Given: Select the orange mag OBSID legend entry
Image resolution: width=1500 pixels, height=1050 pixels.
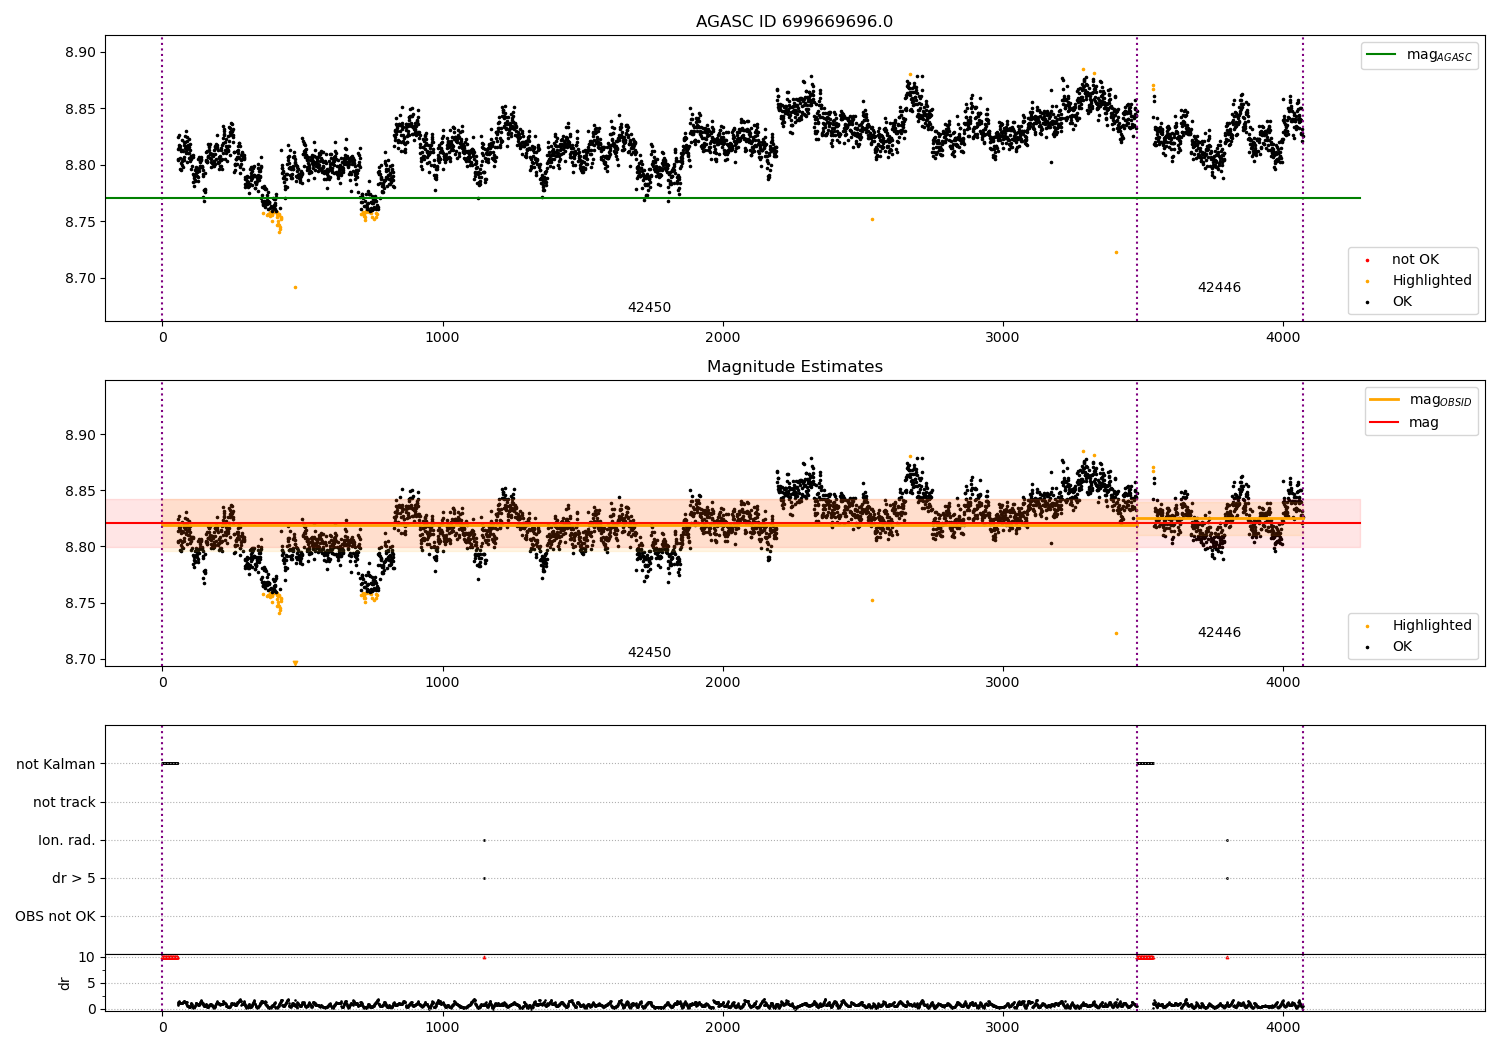Looking at the screenshot, I should pyautogui.click(x=1421, y=400).
